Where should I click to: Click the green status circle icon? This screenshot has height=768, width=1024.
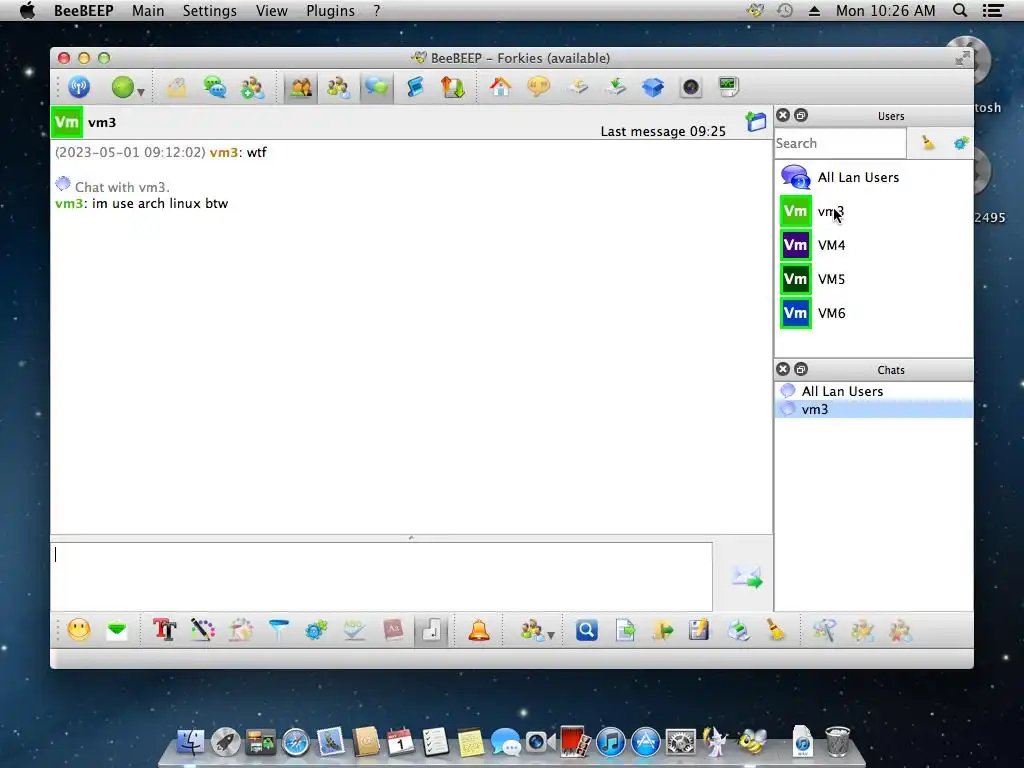tap(123, 87)
